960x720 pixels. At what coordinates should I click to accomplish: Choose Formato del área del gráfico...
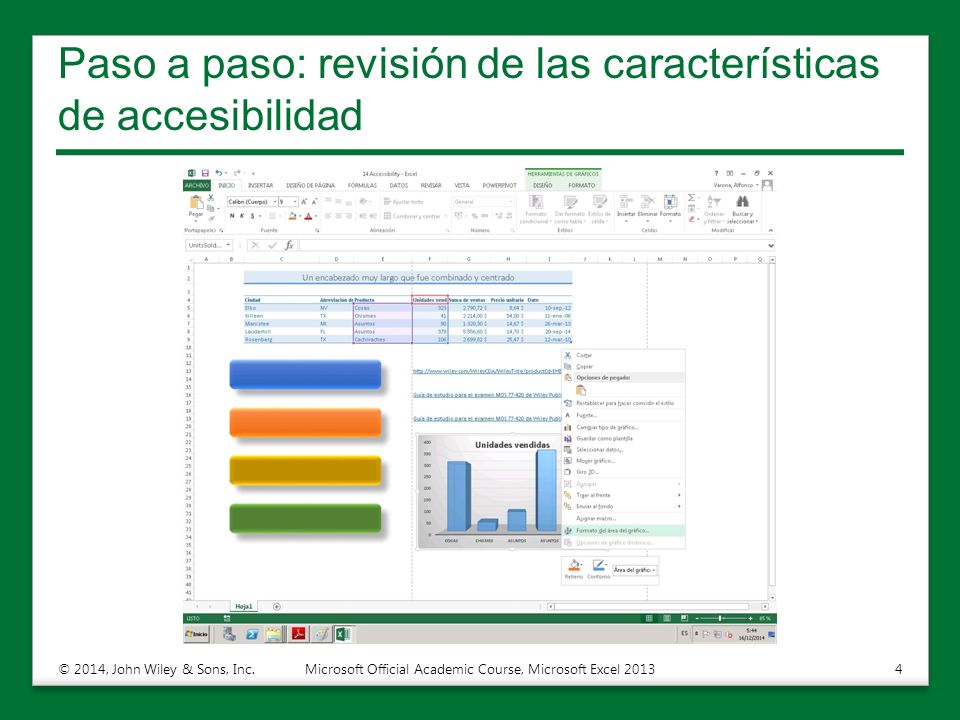pos(623,531)
